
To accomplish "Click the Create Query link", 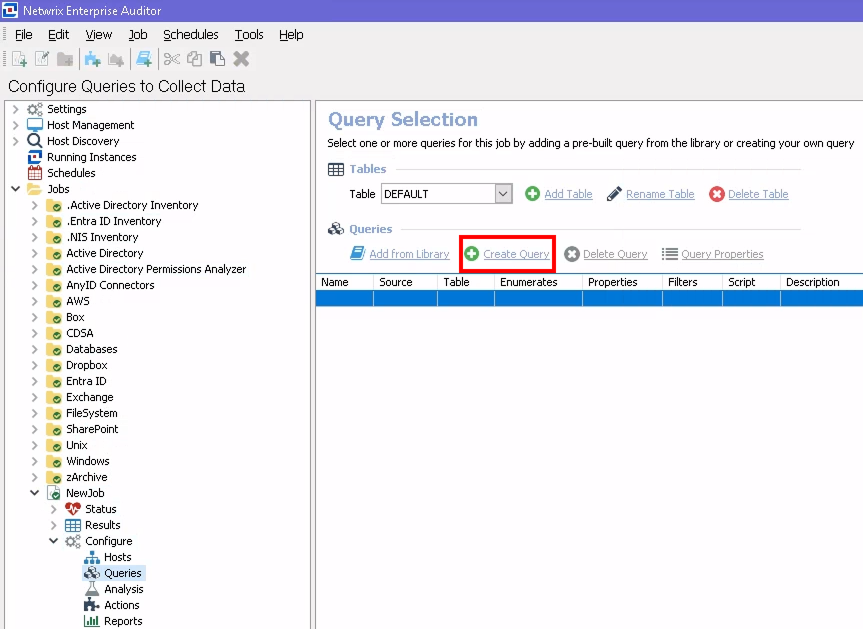I will 516,254.
